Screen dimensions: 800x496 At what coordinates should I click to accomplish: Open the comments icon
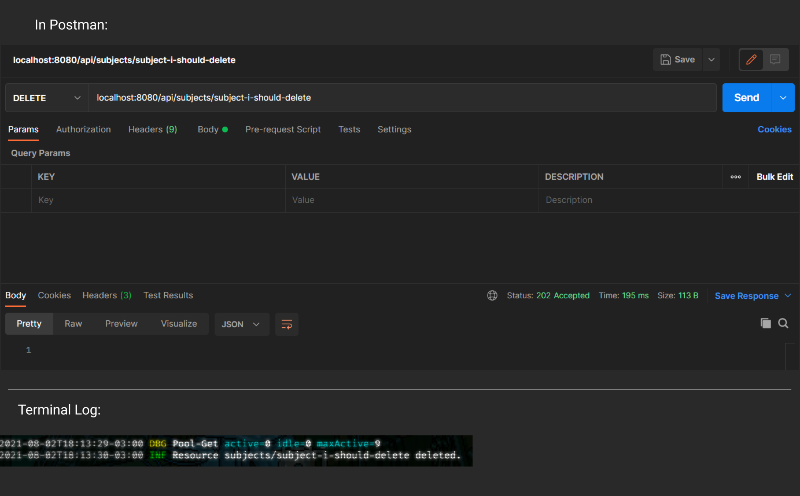pyautogui.click(x=775, y=60)
